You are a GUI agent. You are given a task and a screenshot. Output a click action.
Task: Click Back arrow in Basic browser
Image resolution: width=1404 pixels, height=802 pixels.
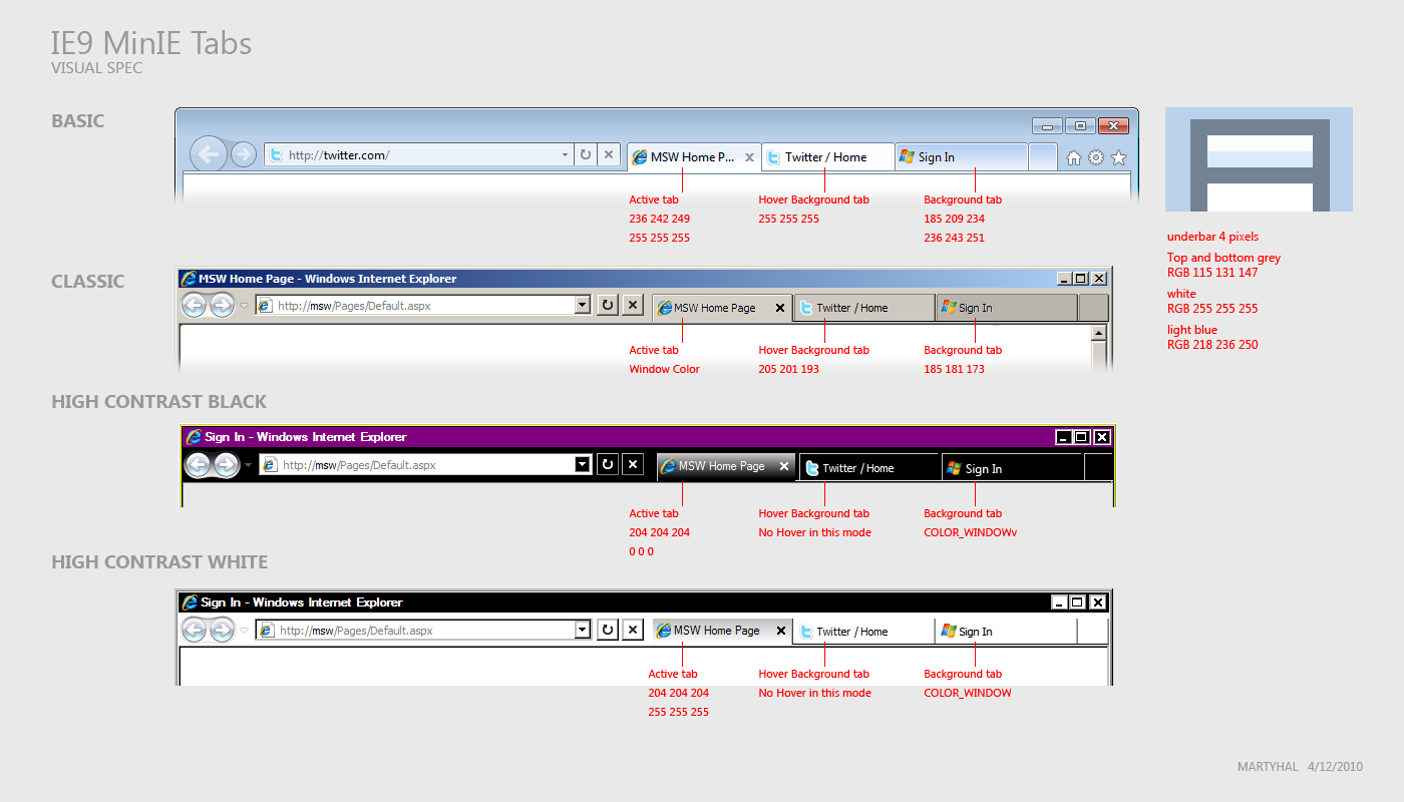208,154
